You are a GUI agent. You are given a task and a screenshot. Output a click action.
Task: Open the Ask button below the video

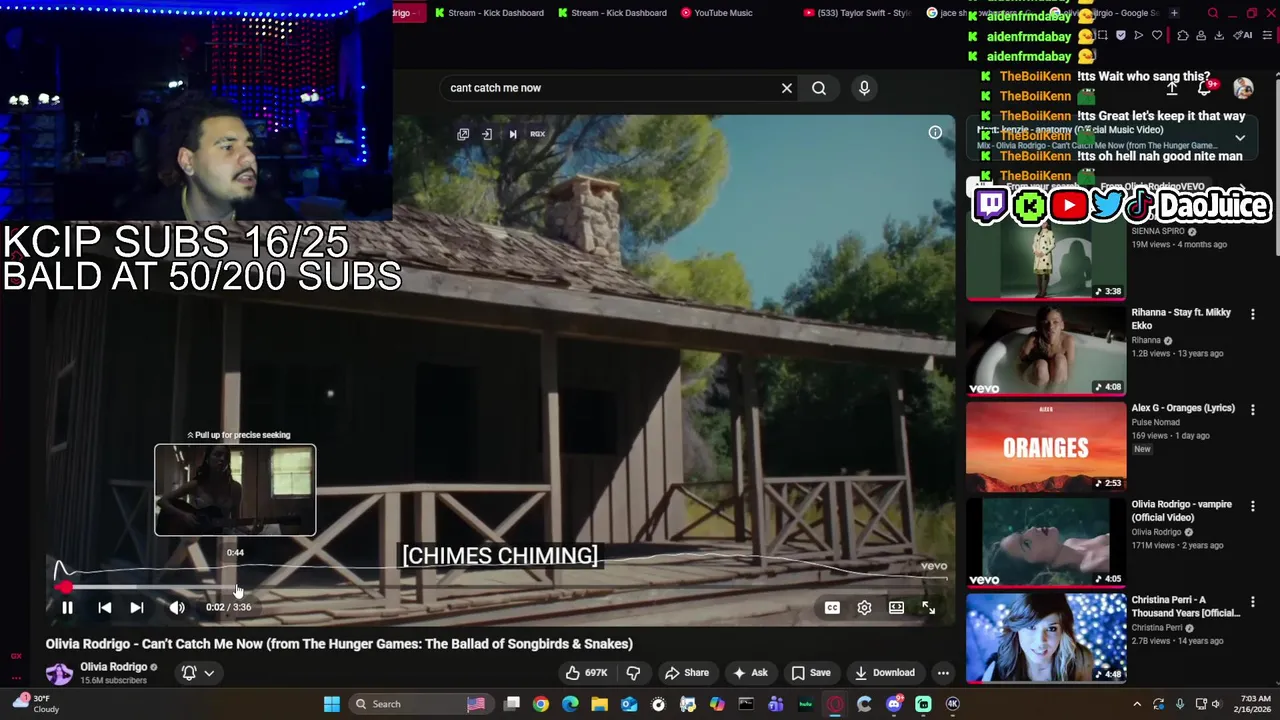pyautogui.click(x=749, y=673)
